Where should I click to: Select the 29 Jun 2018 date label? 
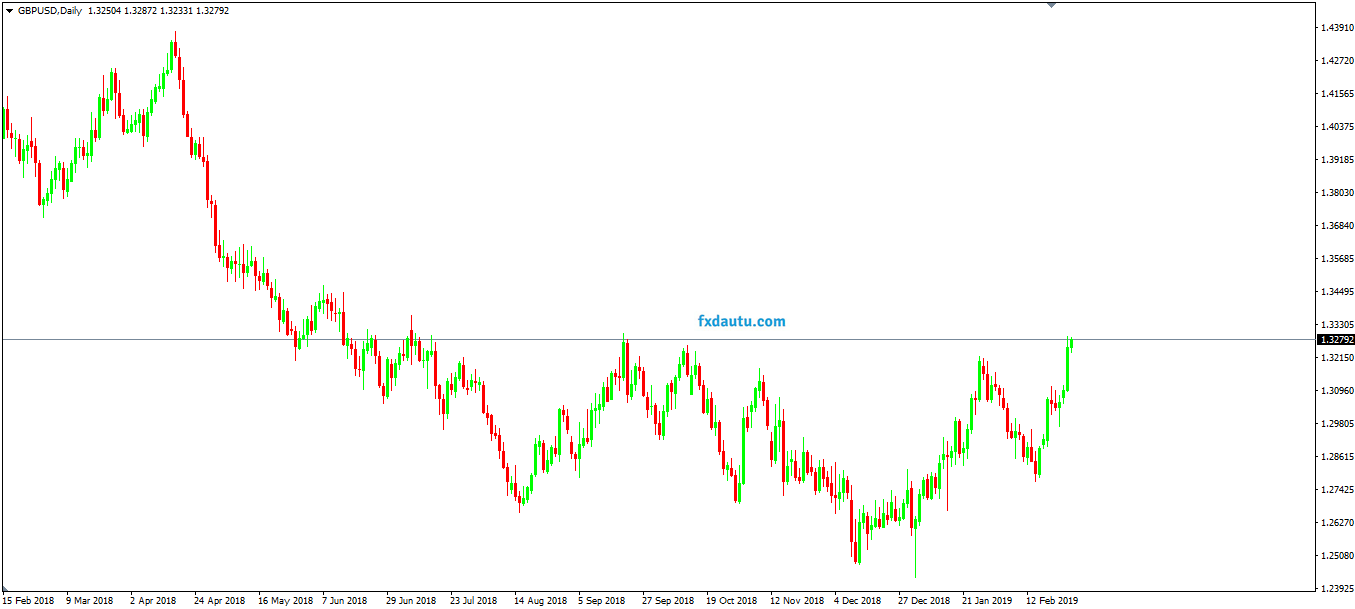click(411, 601)
